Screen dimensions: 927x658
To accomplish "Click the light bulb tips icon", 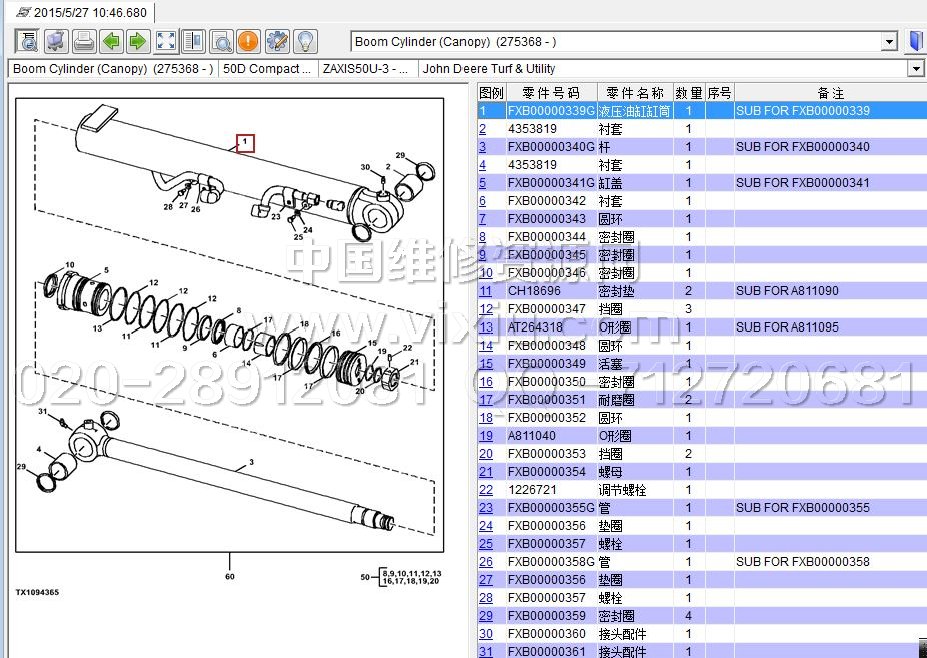I will point(304,41).
